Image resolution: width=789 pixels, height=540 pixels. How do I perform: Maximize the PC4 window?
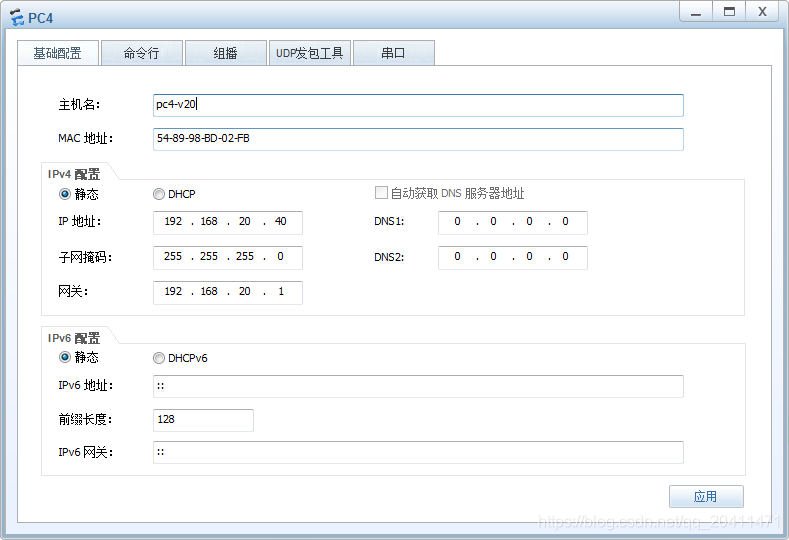pos(729,12)
